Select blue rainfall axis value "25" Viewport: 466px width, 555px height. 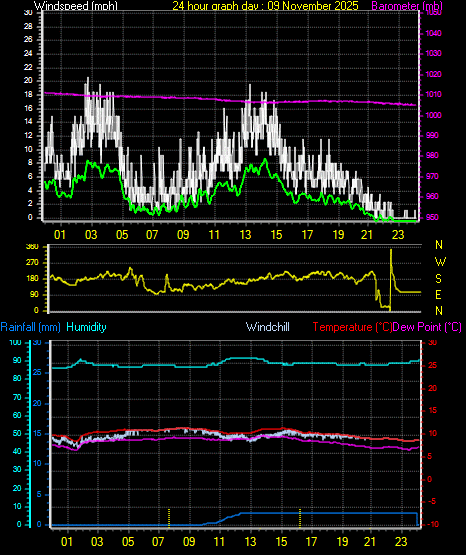click(x=37, y=373)
